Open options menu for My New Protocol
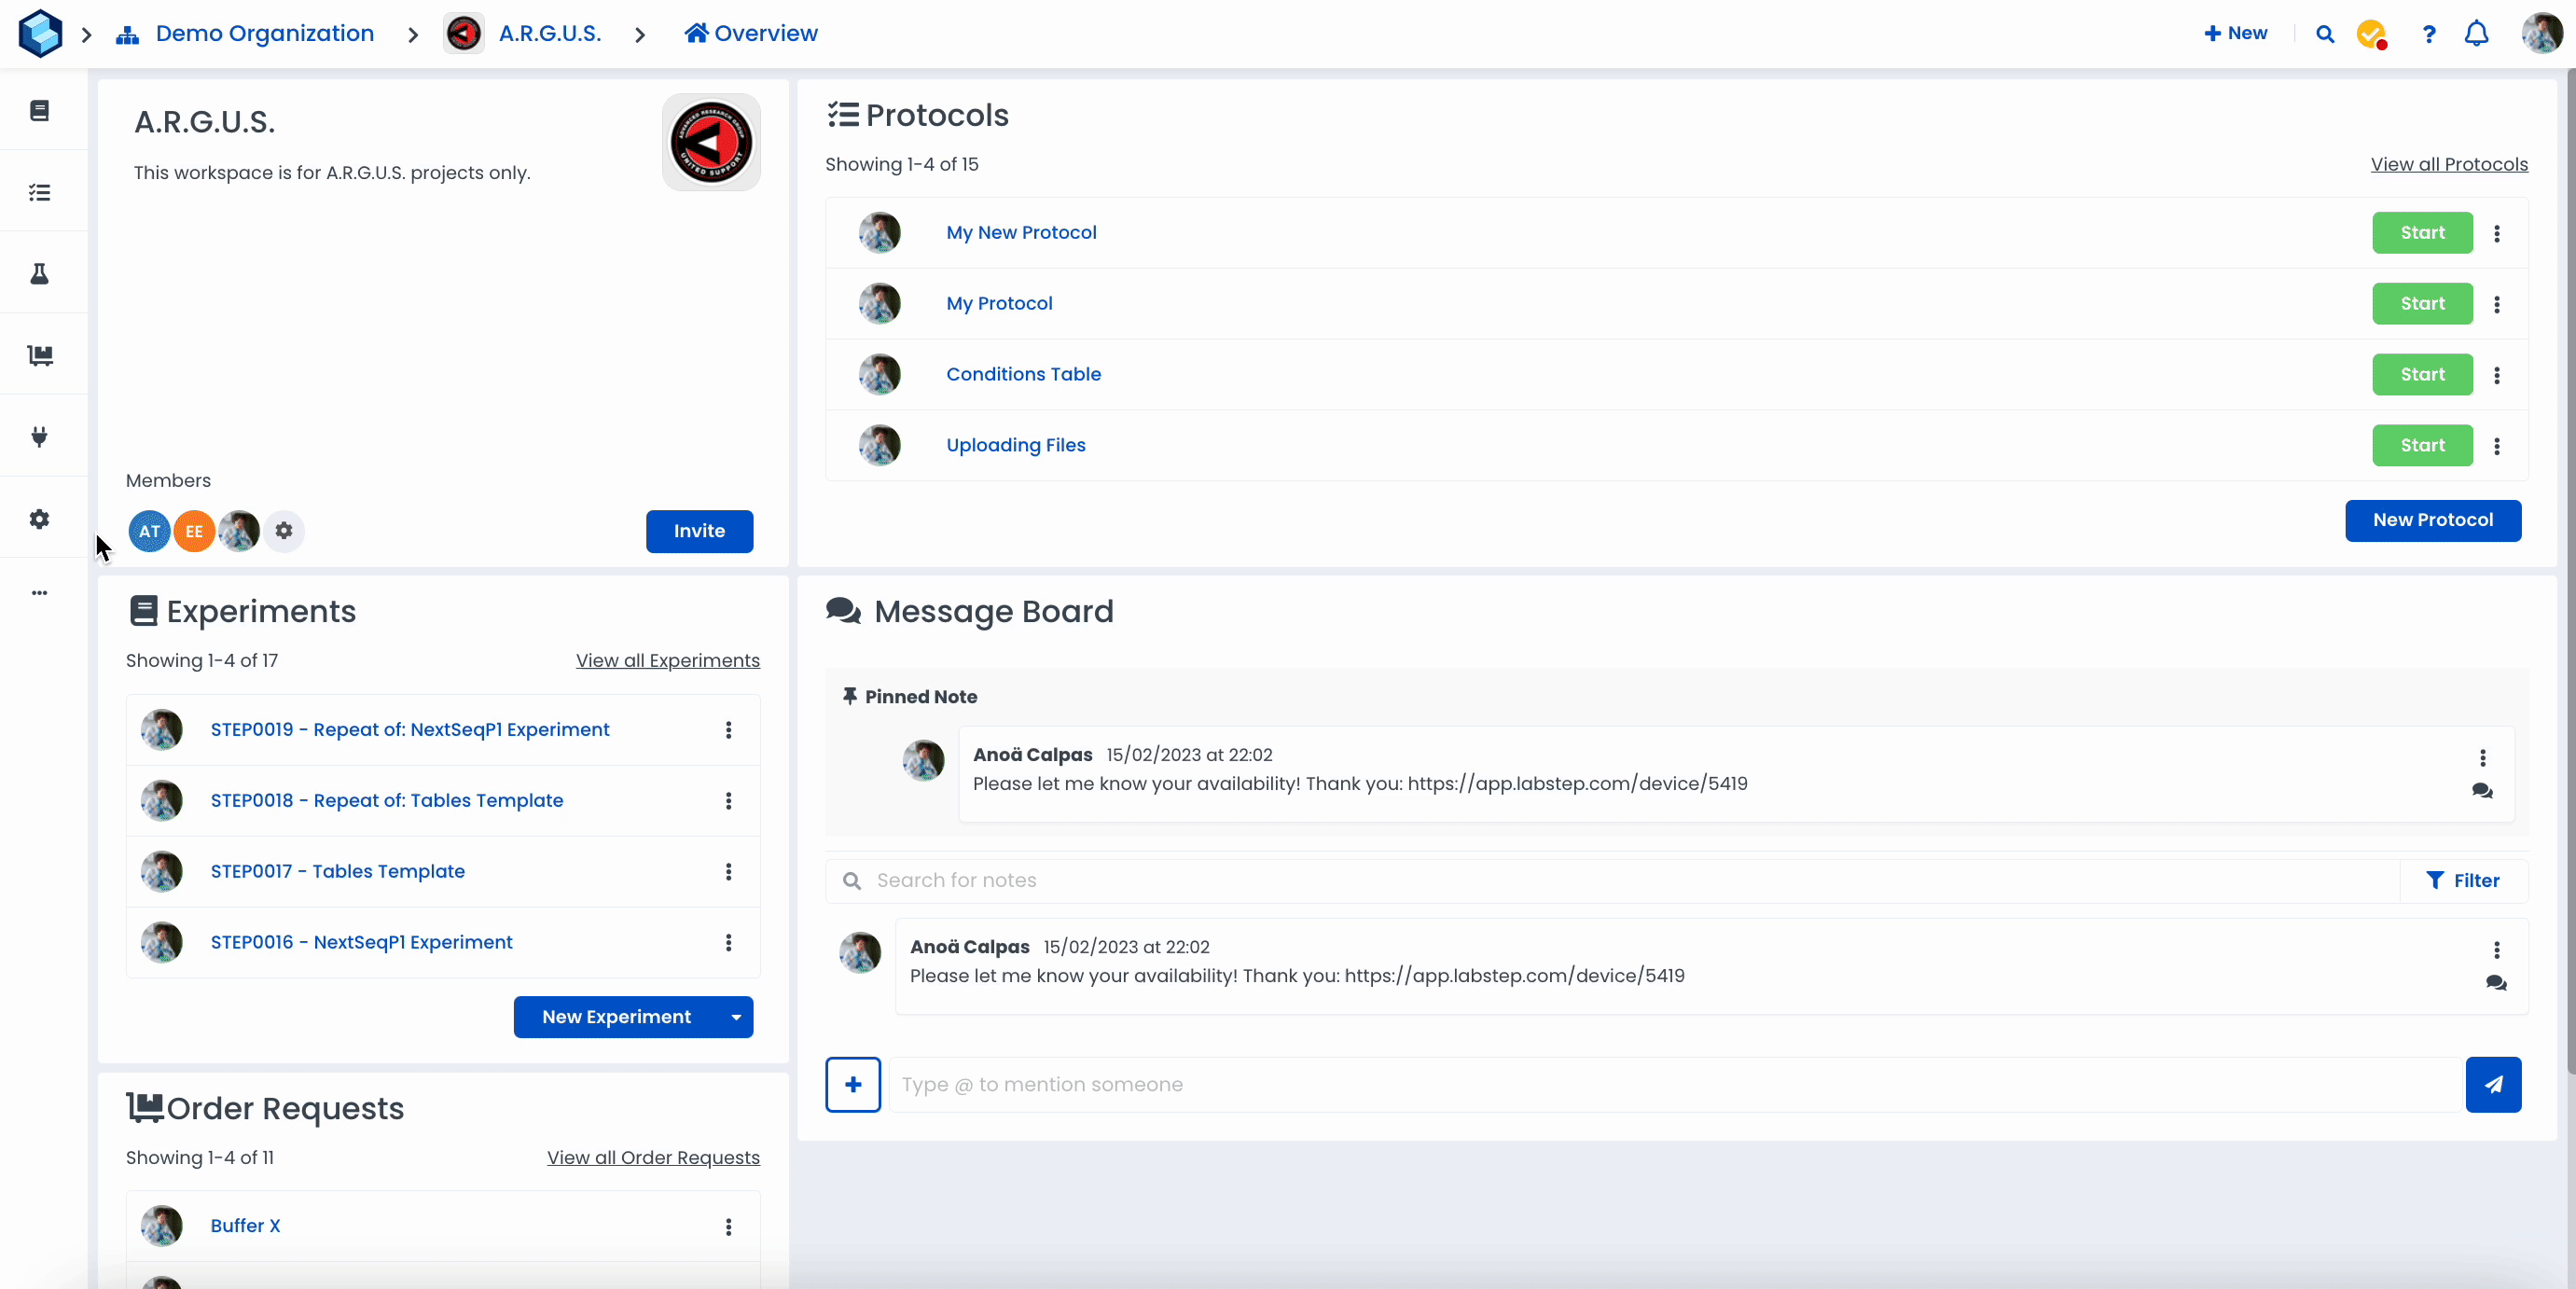The height and width of the screenshot is (1289, 2576). tap(2497, 233)
